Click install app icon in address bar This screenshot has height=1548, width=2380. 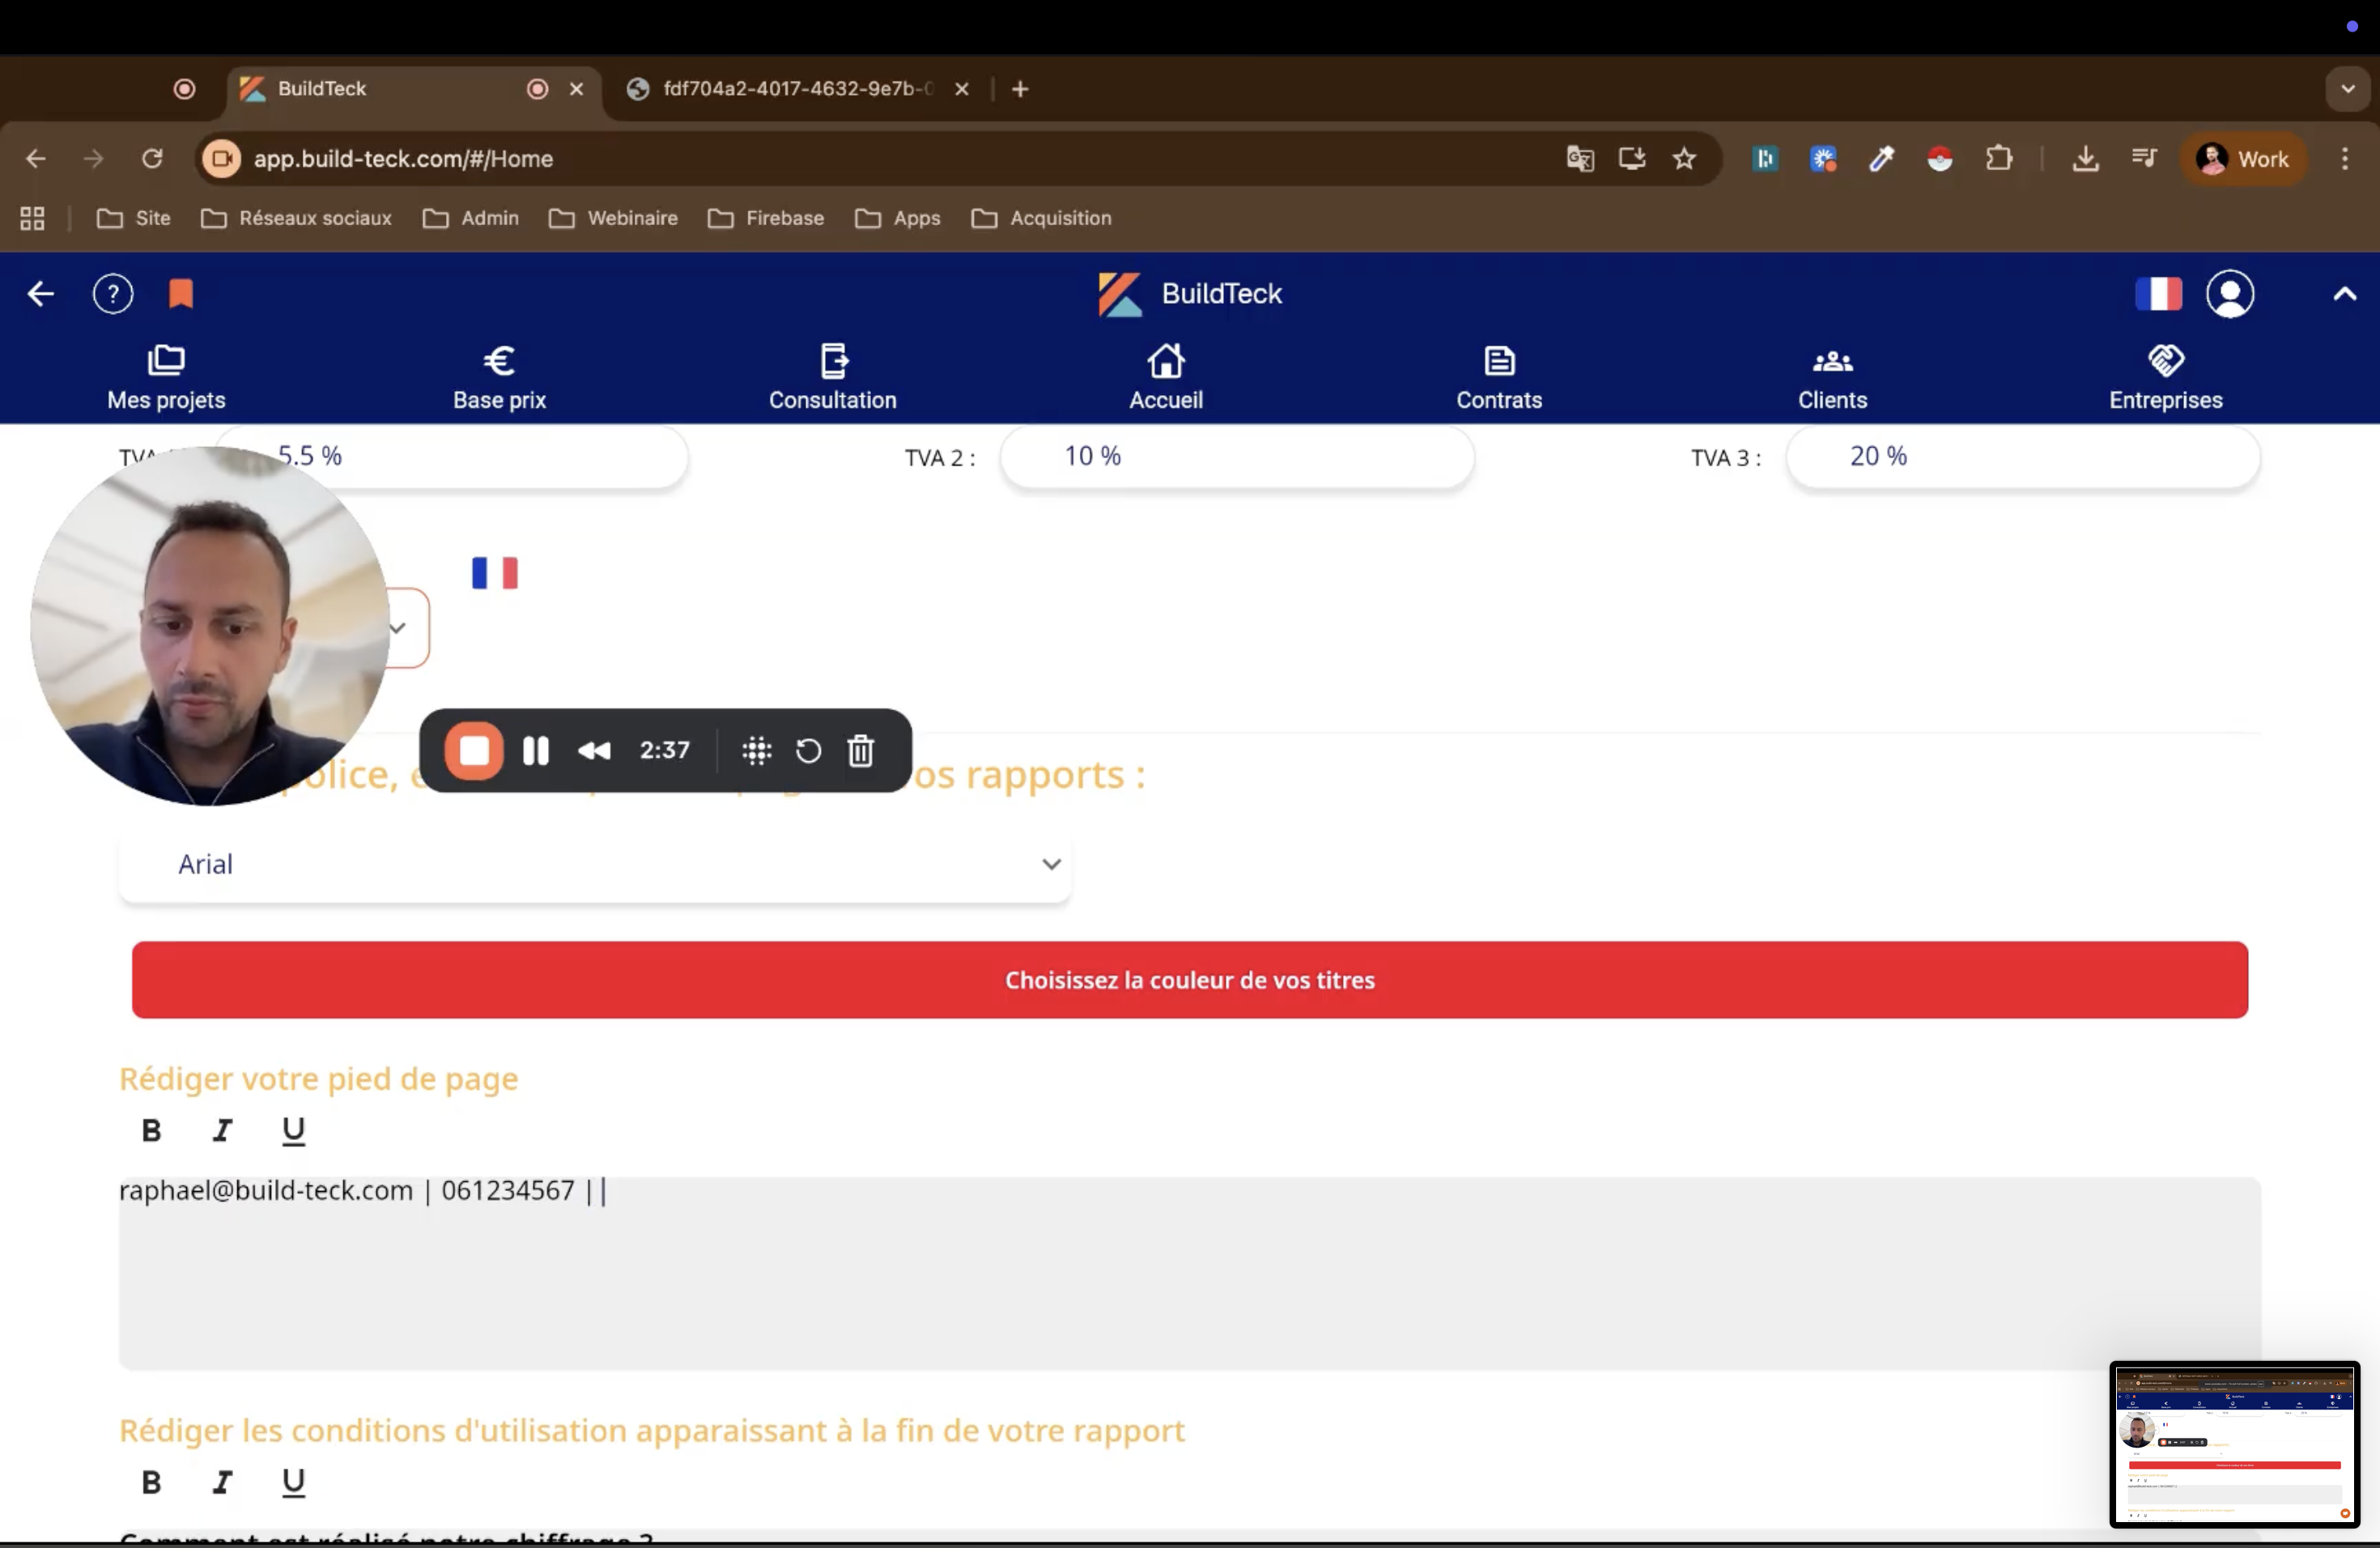point(1632,158)
